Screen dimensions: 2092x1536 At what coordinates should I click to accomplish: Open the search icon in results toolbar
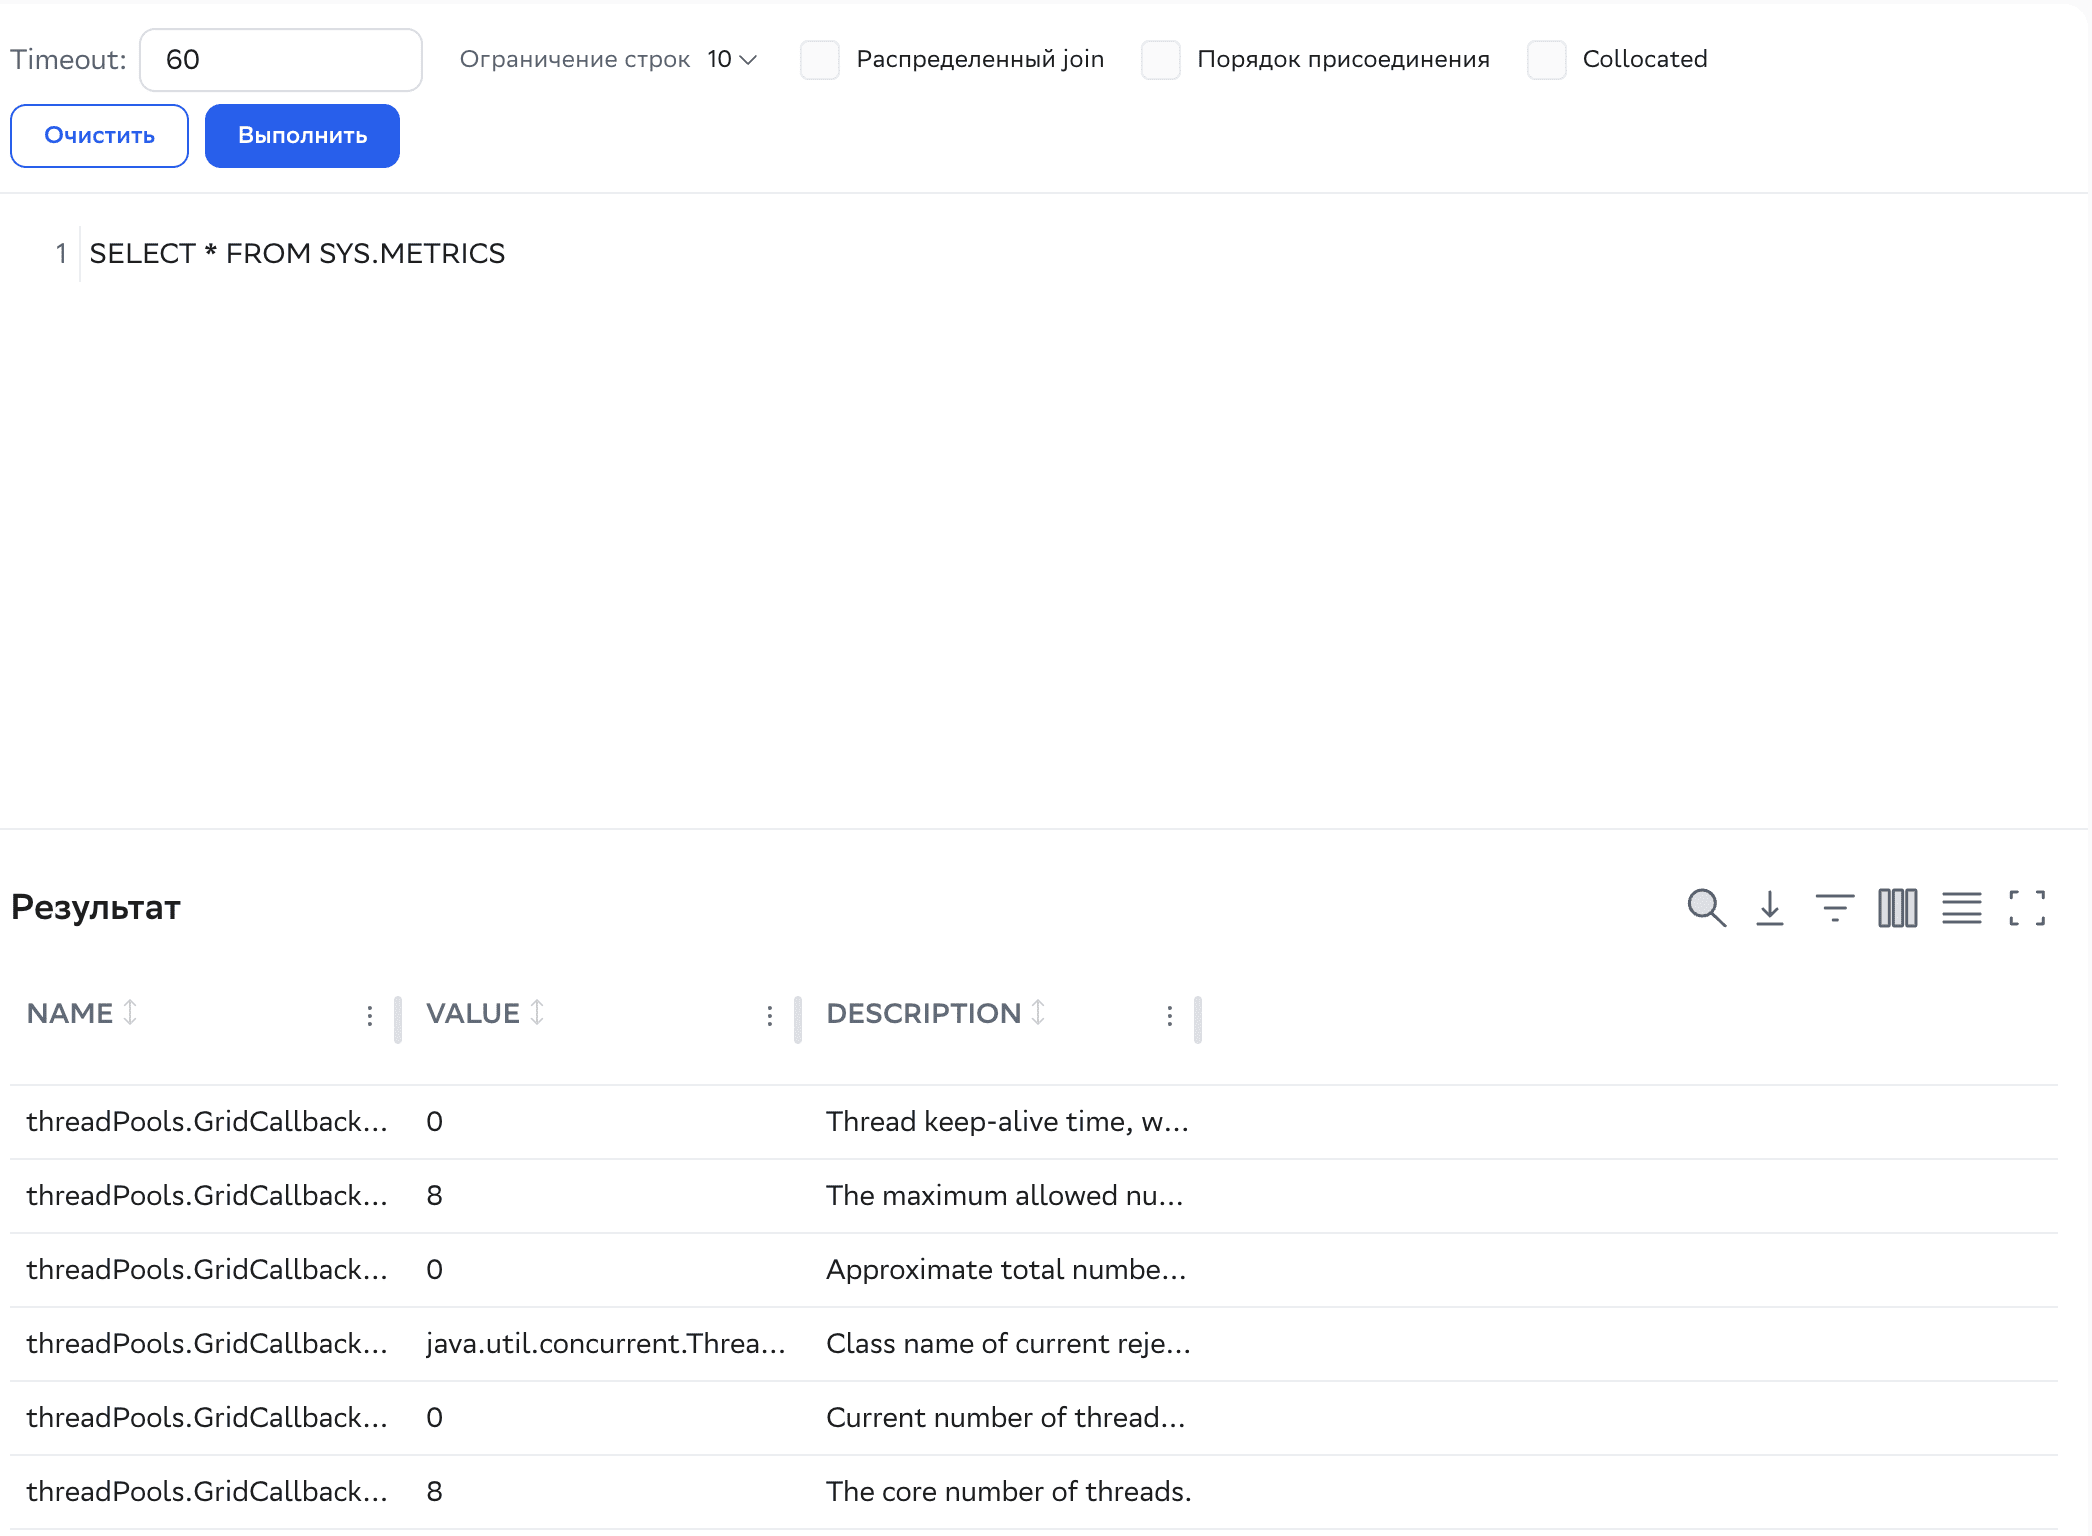coord(1706,908)
